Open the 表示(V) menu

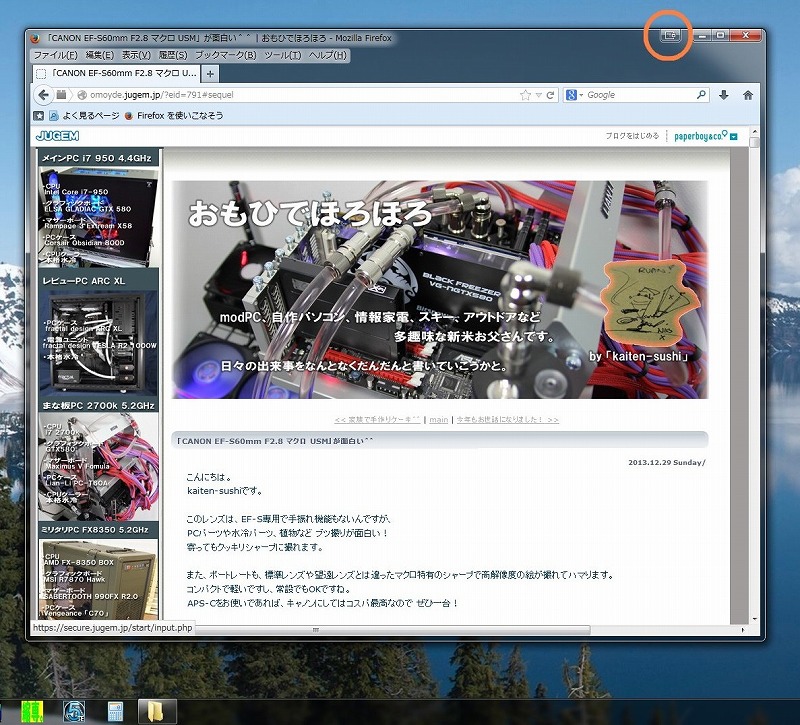[x=136, y=55]
